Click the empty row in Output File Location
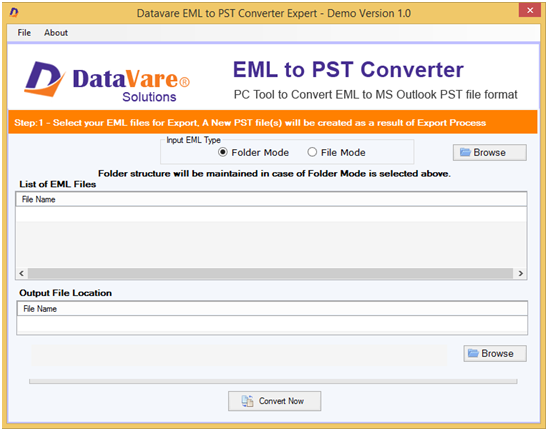The image size is (548, 431). pyautogui.click(x=272, y=324)
